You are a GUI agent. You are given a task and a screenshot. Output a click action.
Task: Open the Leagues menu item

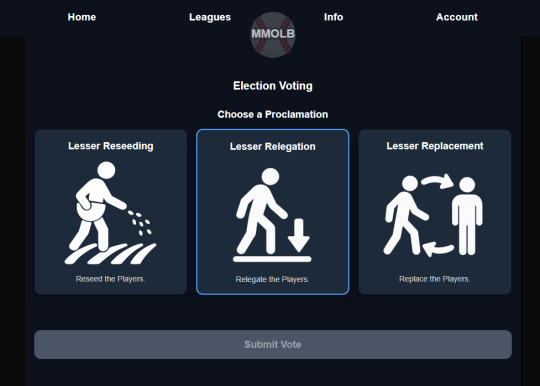click(x=210, y=17)
